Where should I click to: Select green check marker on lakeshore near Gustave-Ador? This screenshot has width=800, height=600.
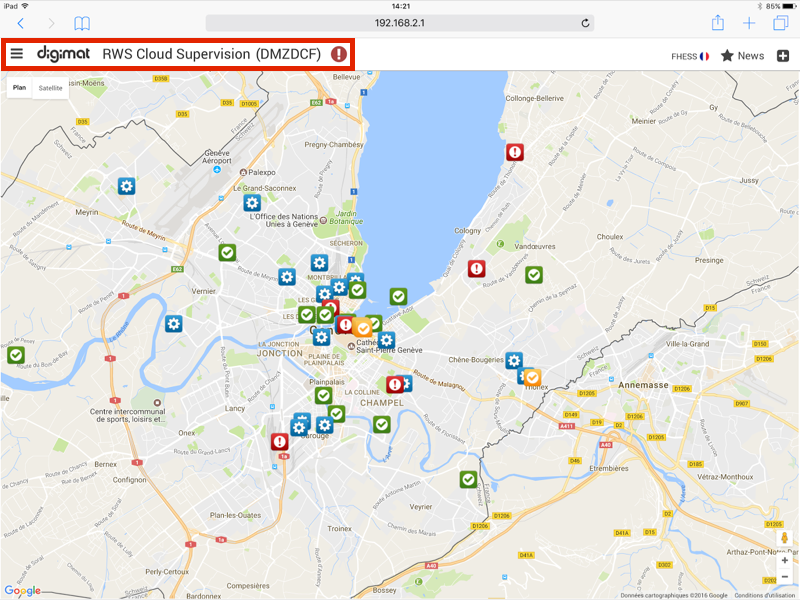pos(398,296)
